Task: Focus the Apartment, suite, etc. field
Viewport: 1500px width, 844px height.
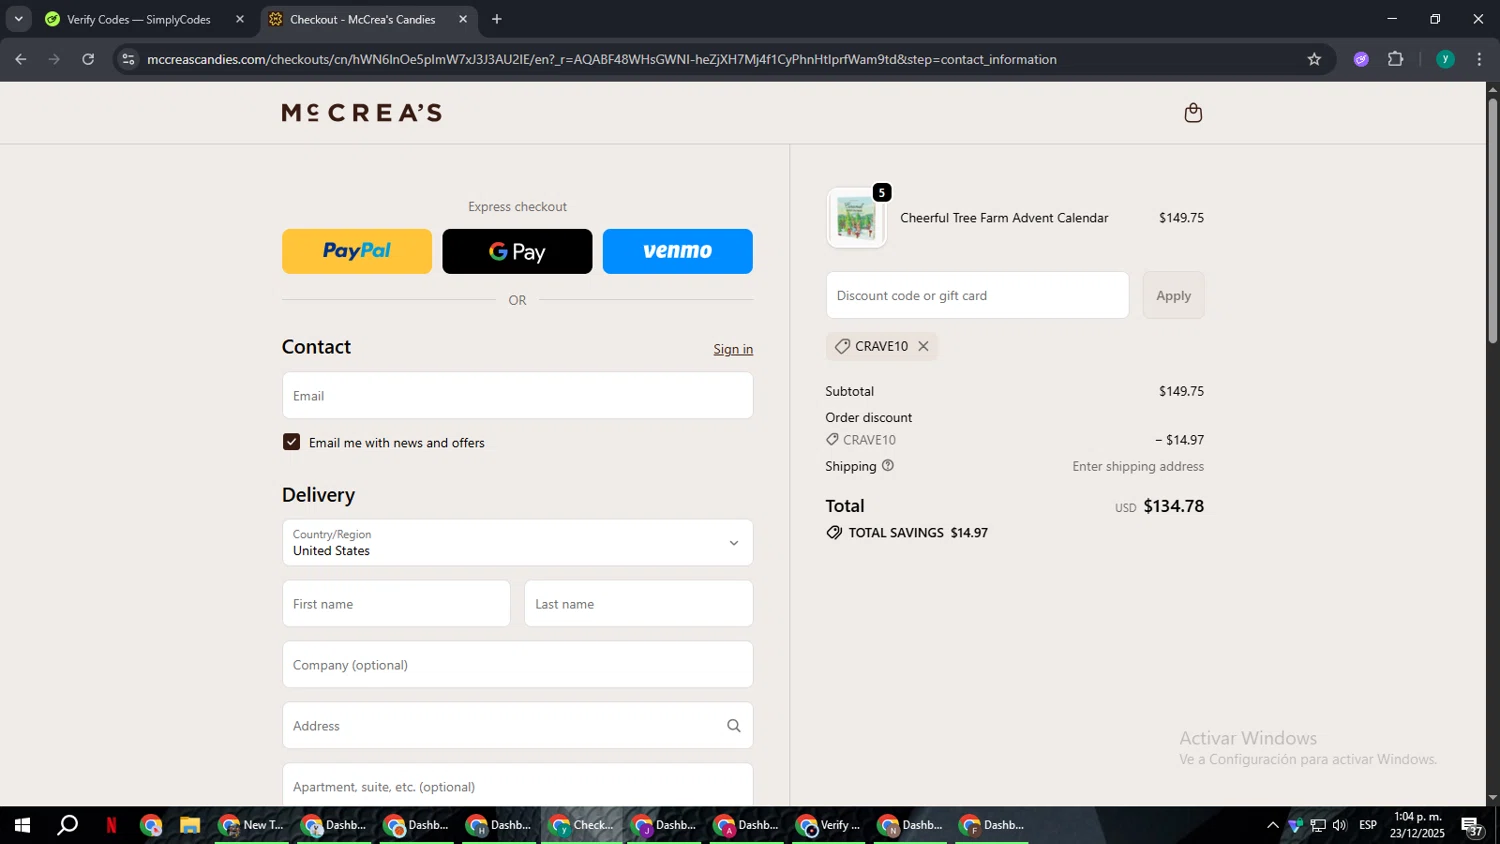Action: click(x=517, y=785)
